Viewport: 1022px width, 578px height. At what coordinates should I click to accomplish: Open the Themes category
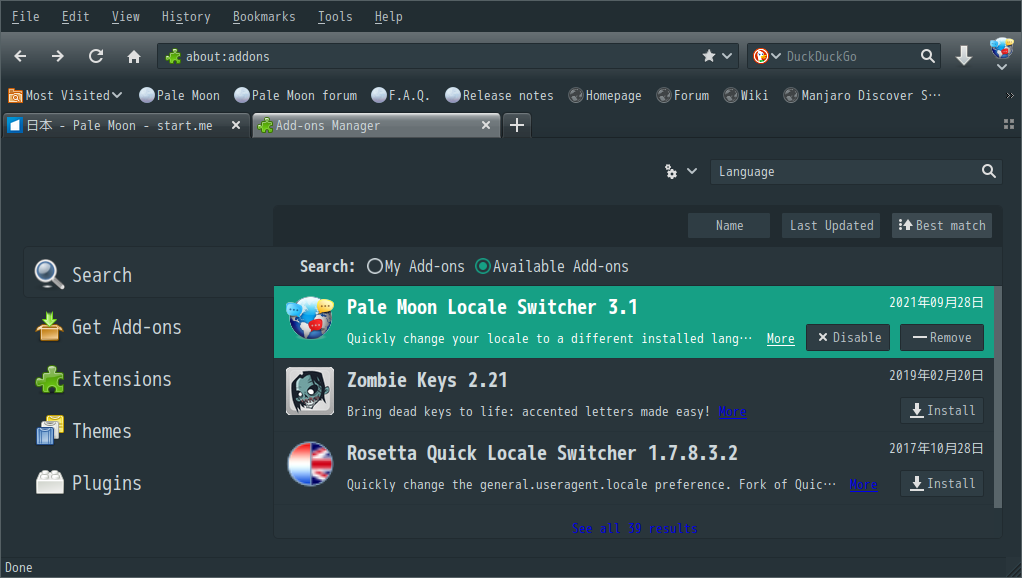(x=149, y=431)
